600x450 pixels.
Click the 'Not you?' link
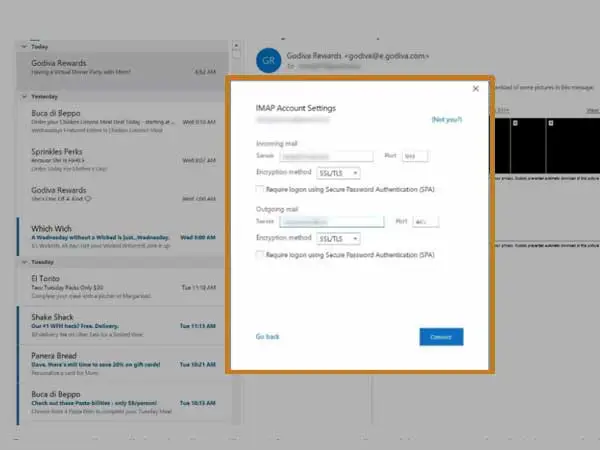coord(447,120)
